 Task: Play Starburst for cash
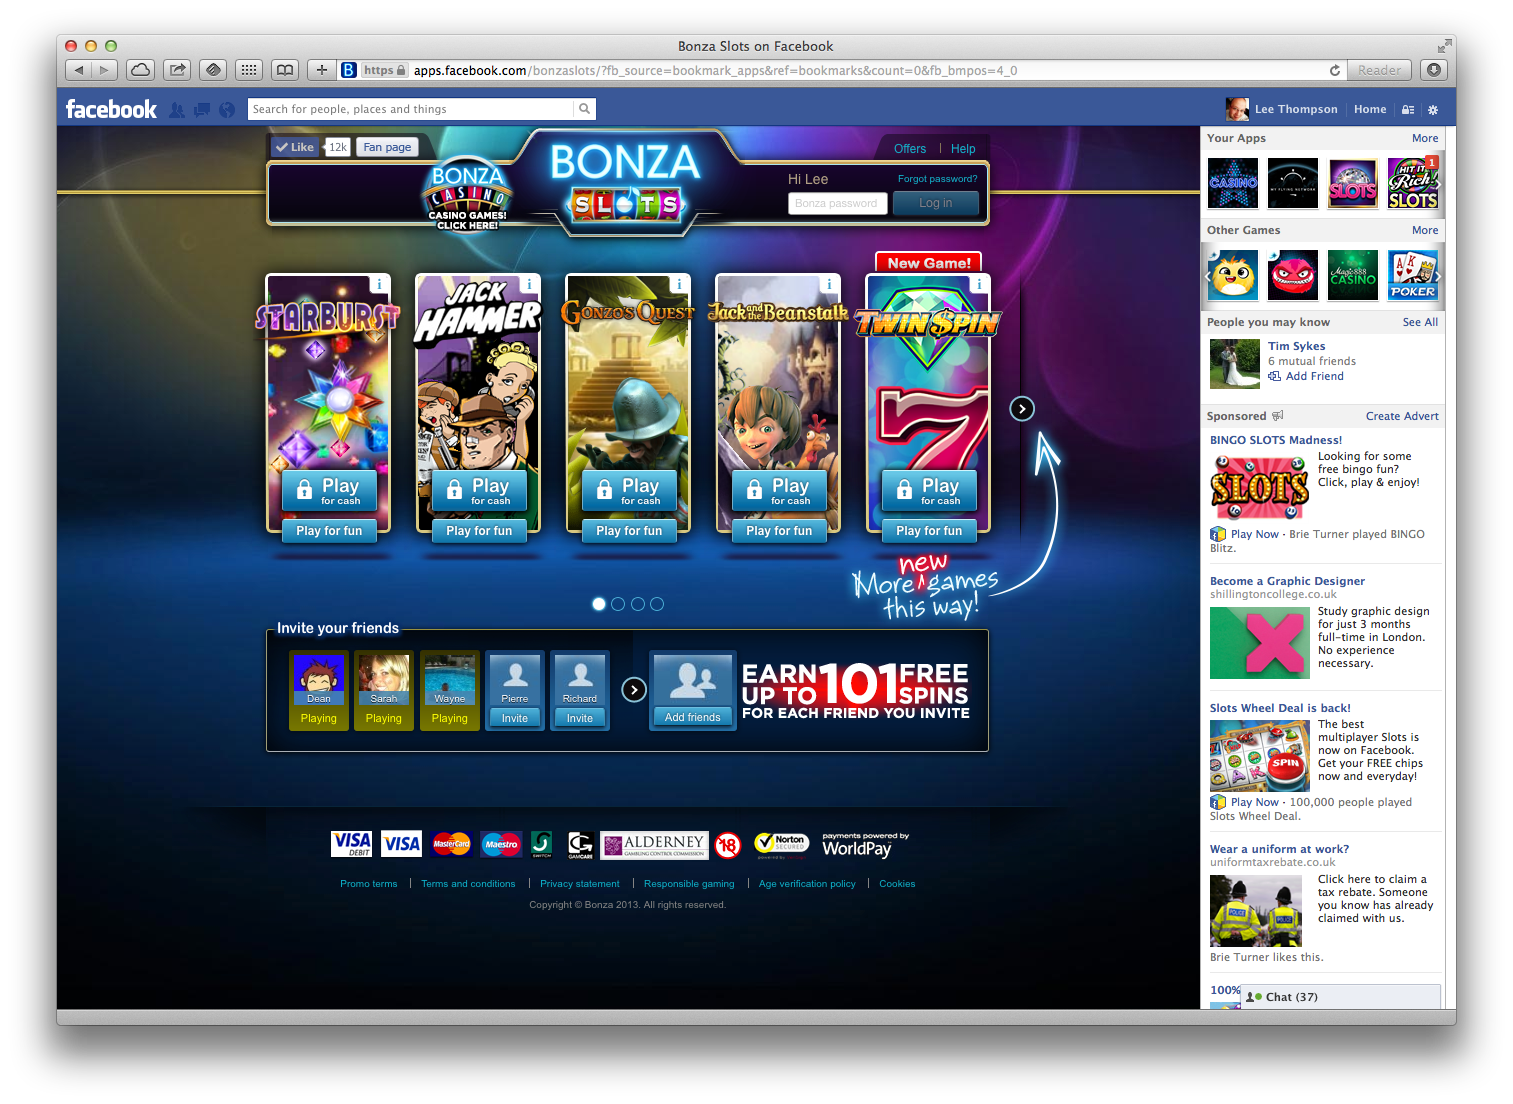[x=329, y=491]
